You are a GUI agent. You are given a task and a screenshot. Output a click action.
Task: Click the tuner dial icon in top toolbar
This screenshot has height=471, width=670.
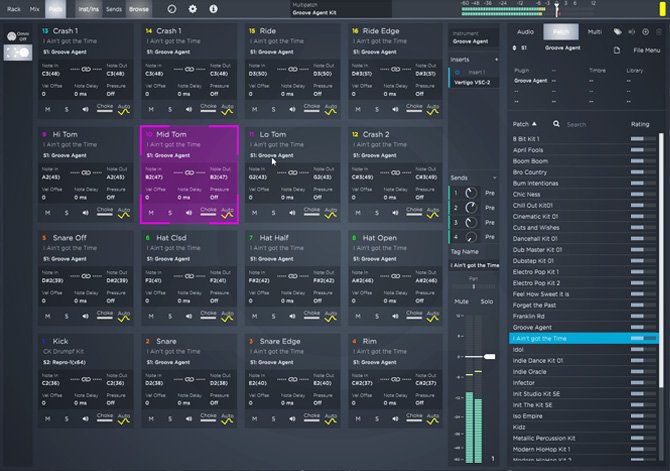point(171,8)
